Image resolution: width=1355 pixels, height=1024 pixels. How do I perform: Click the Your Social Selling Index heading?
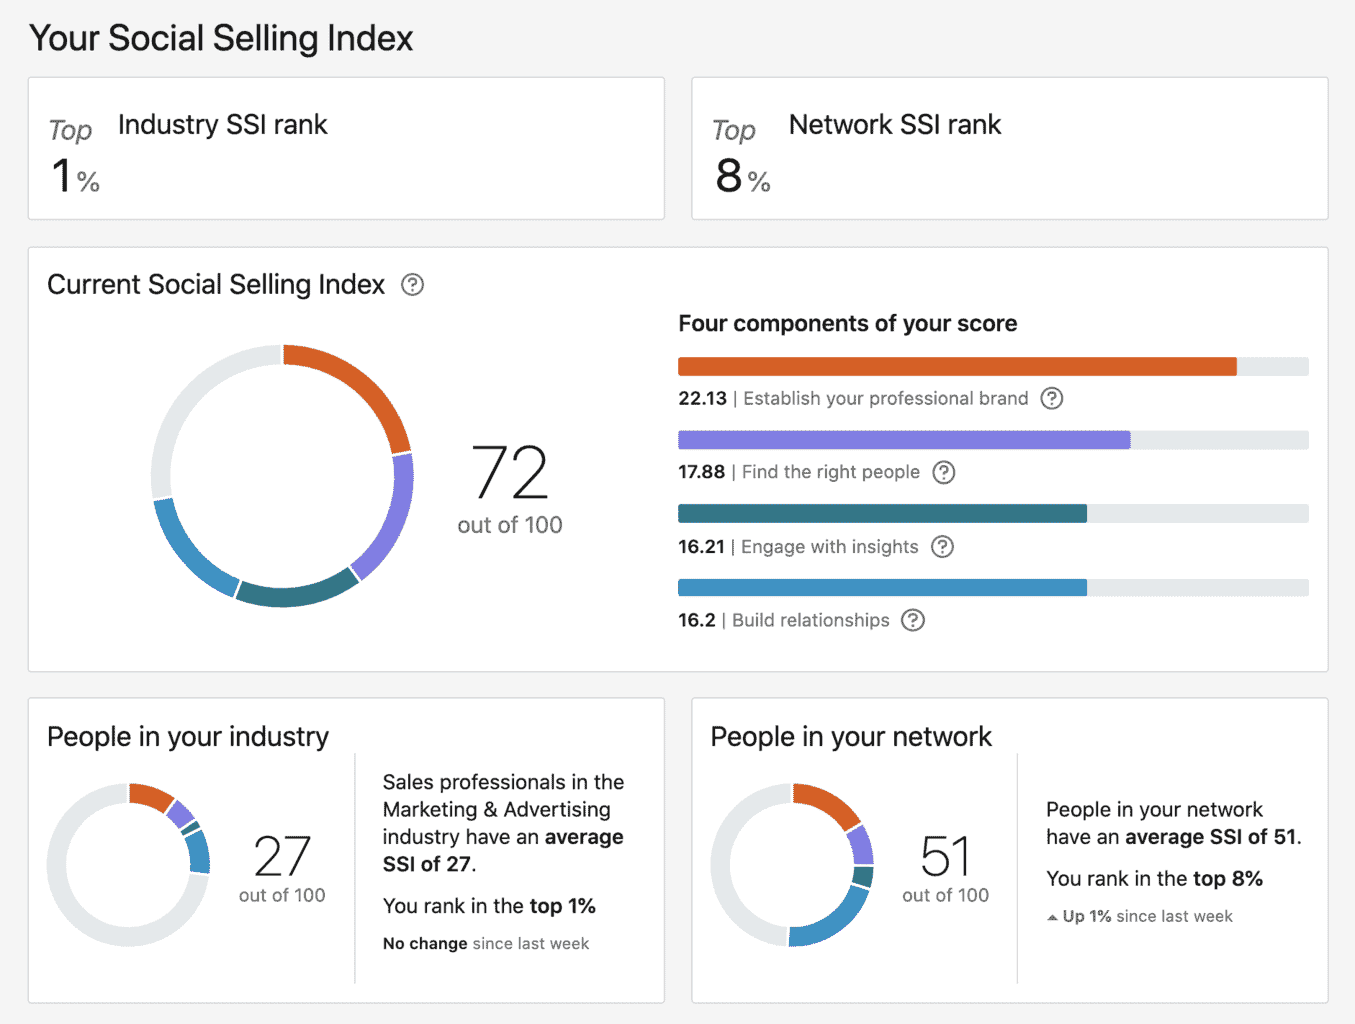click(x=221, y=38)
